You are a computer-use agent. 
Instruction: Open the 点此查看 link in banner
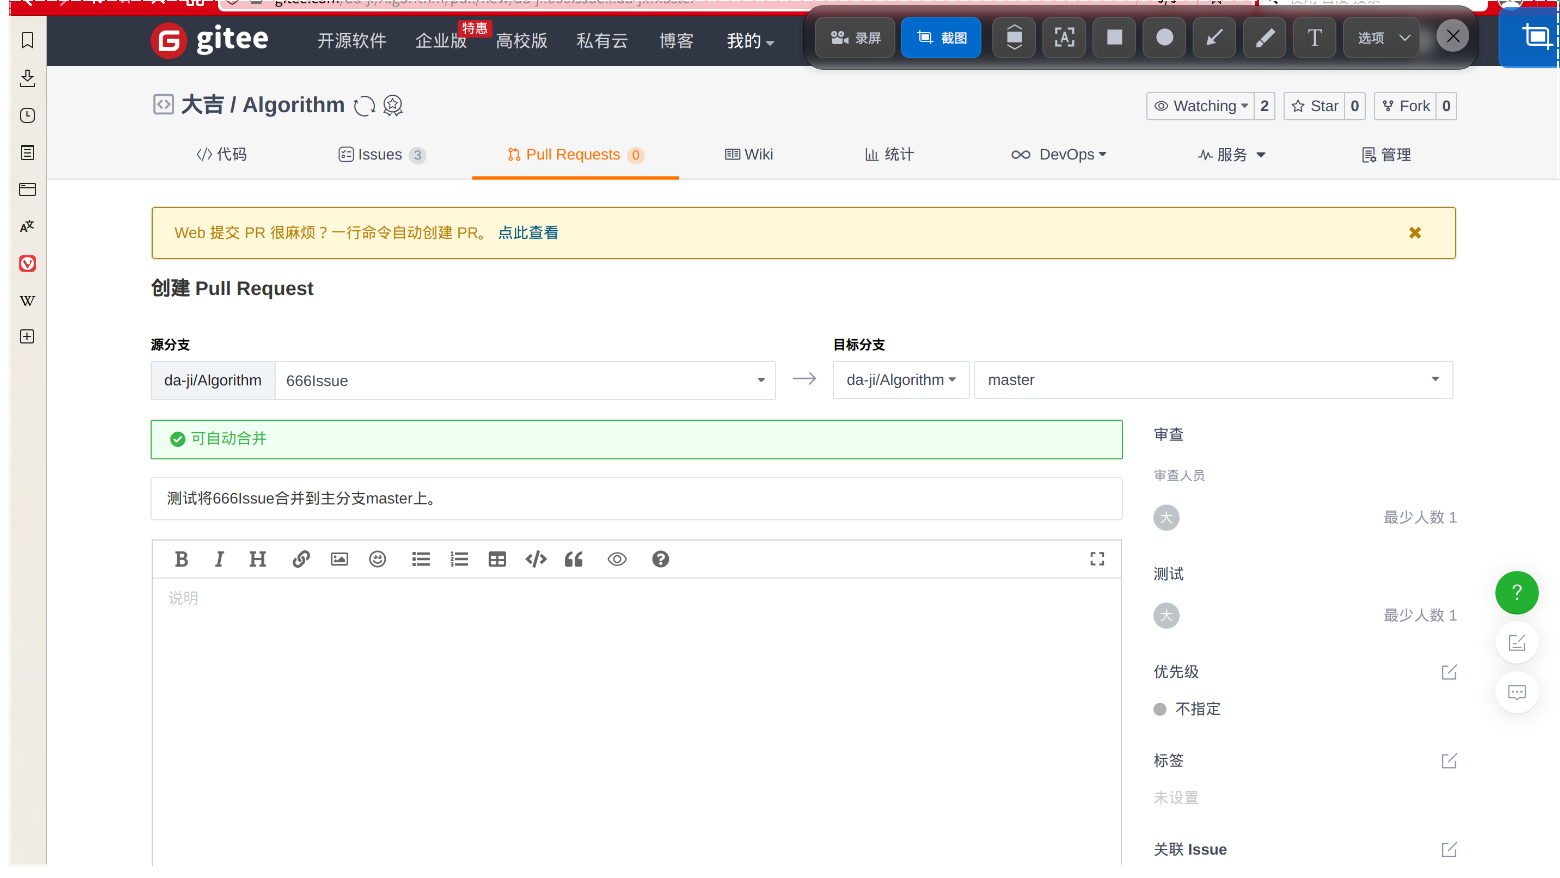[x=528, y=233]
